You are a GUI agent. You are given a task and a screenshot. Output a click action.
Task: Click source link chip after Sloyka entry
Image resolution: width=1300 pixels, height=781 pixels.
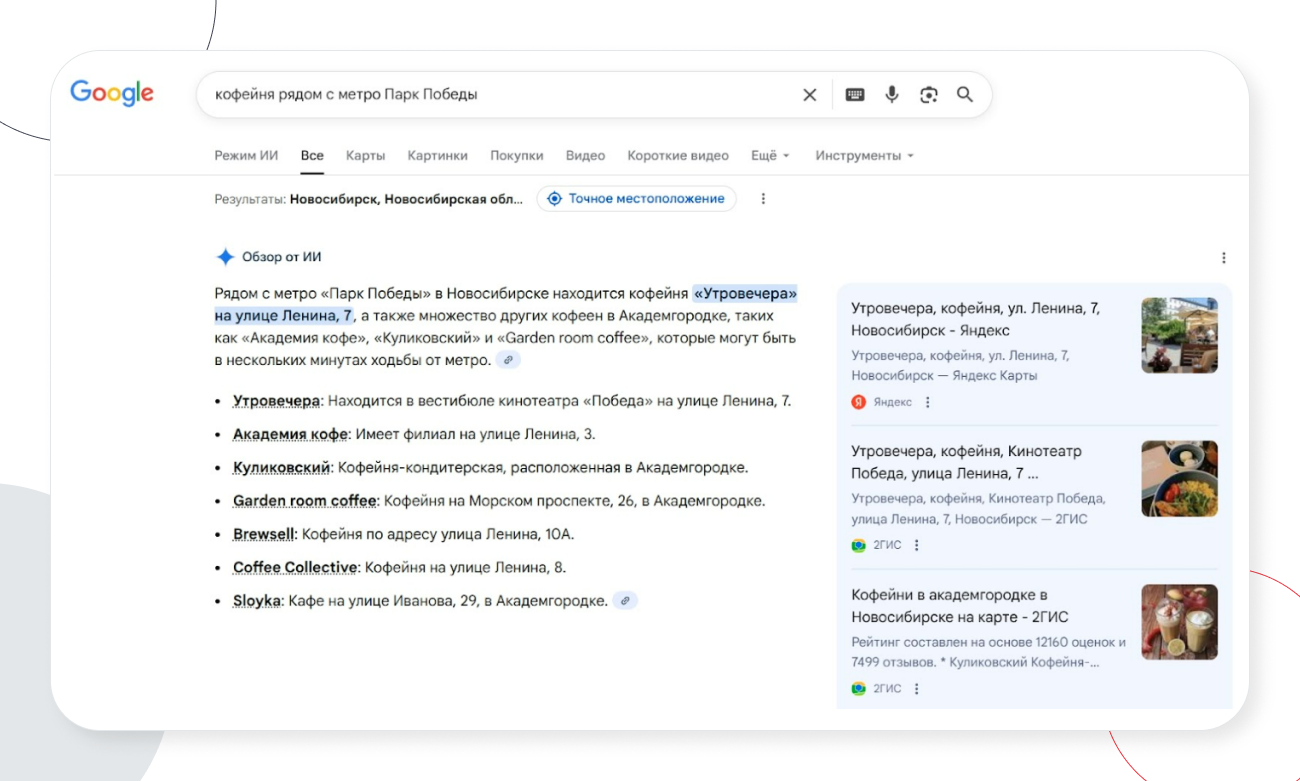coord(625,601)
